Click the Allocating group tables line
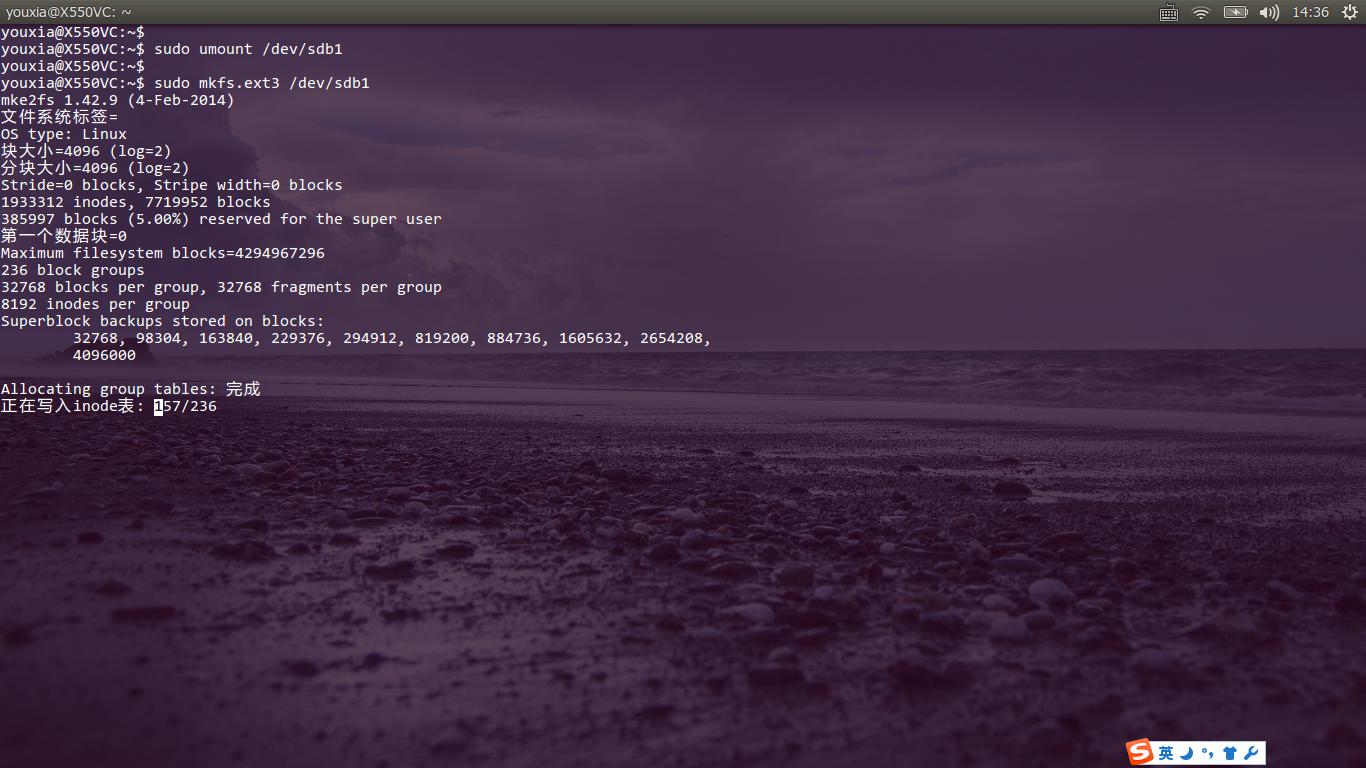 pos(130,389)
